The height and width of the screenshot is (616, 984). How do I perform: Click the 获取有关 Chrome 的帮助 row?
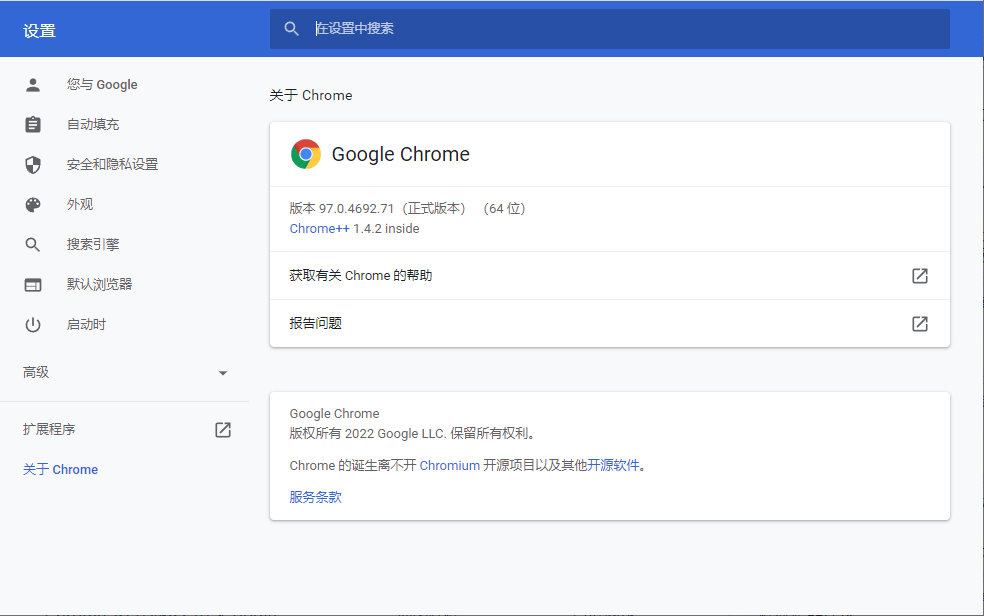click(x=610, y=275)
